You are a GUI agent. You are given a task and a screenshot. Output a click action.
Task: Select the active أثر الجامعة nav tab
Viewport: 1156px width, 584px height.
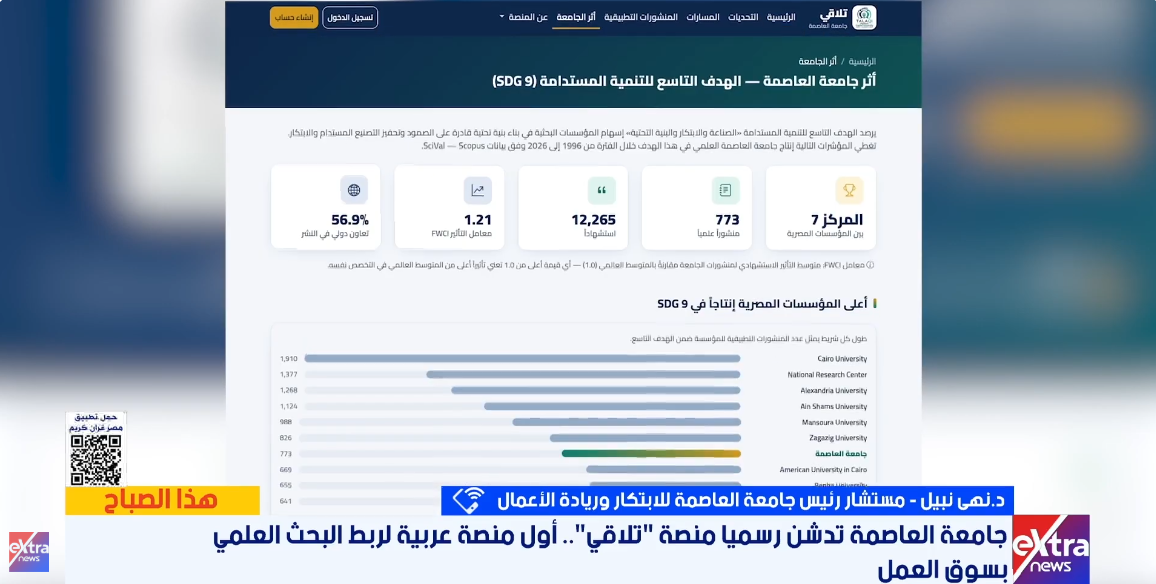pos(576,17)
